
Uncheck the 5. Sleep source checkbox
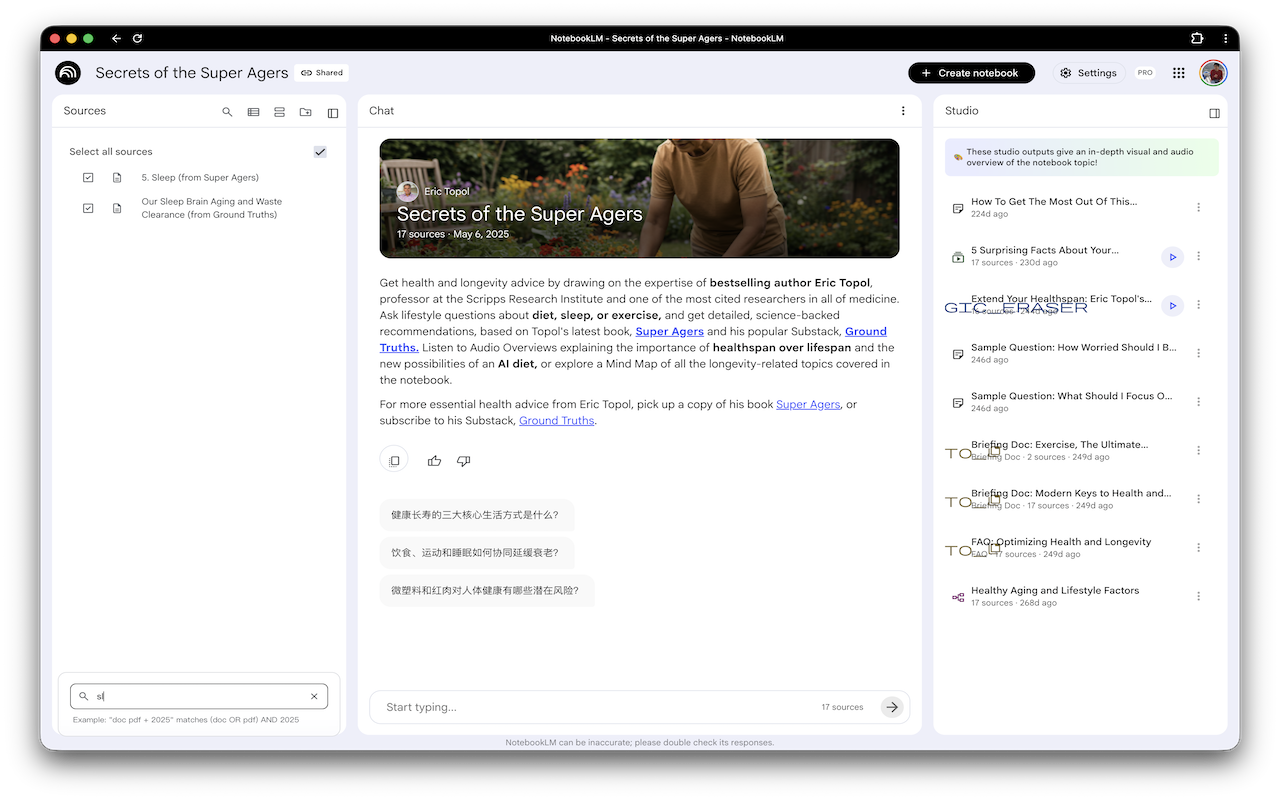88,178
